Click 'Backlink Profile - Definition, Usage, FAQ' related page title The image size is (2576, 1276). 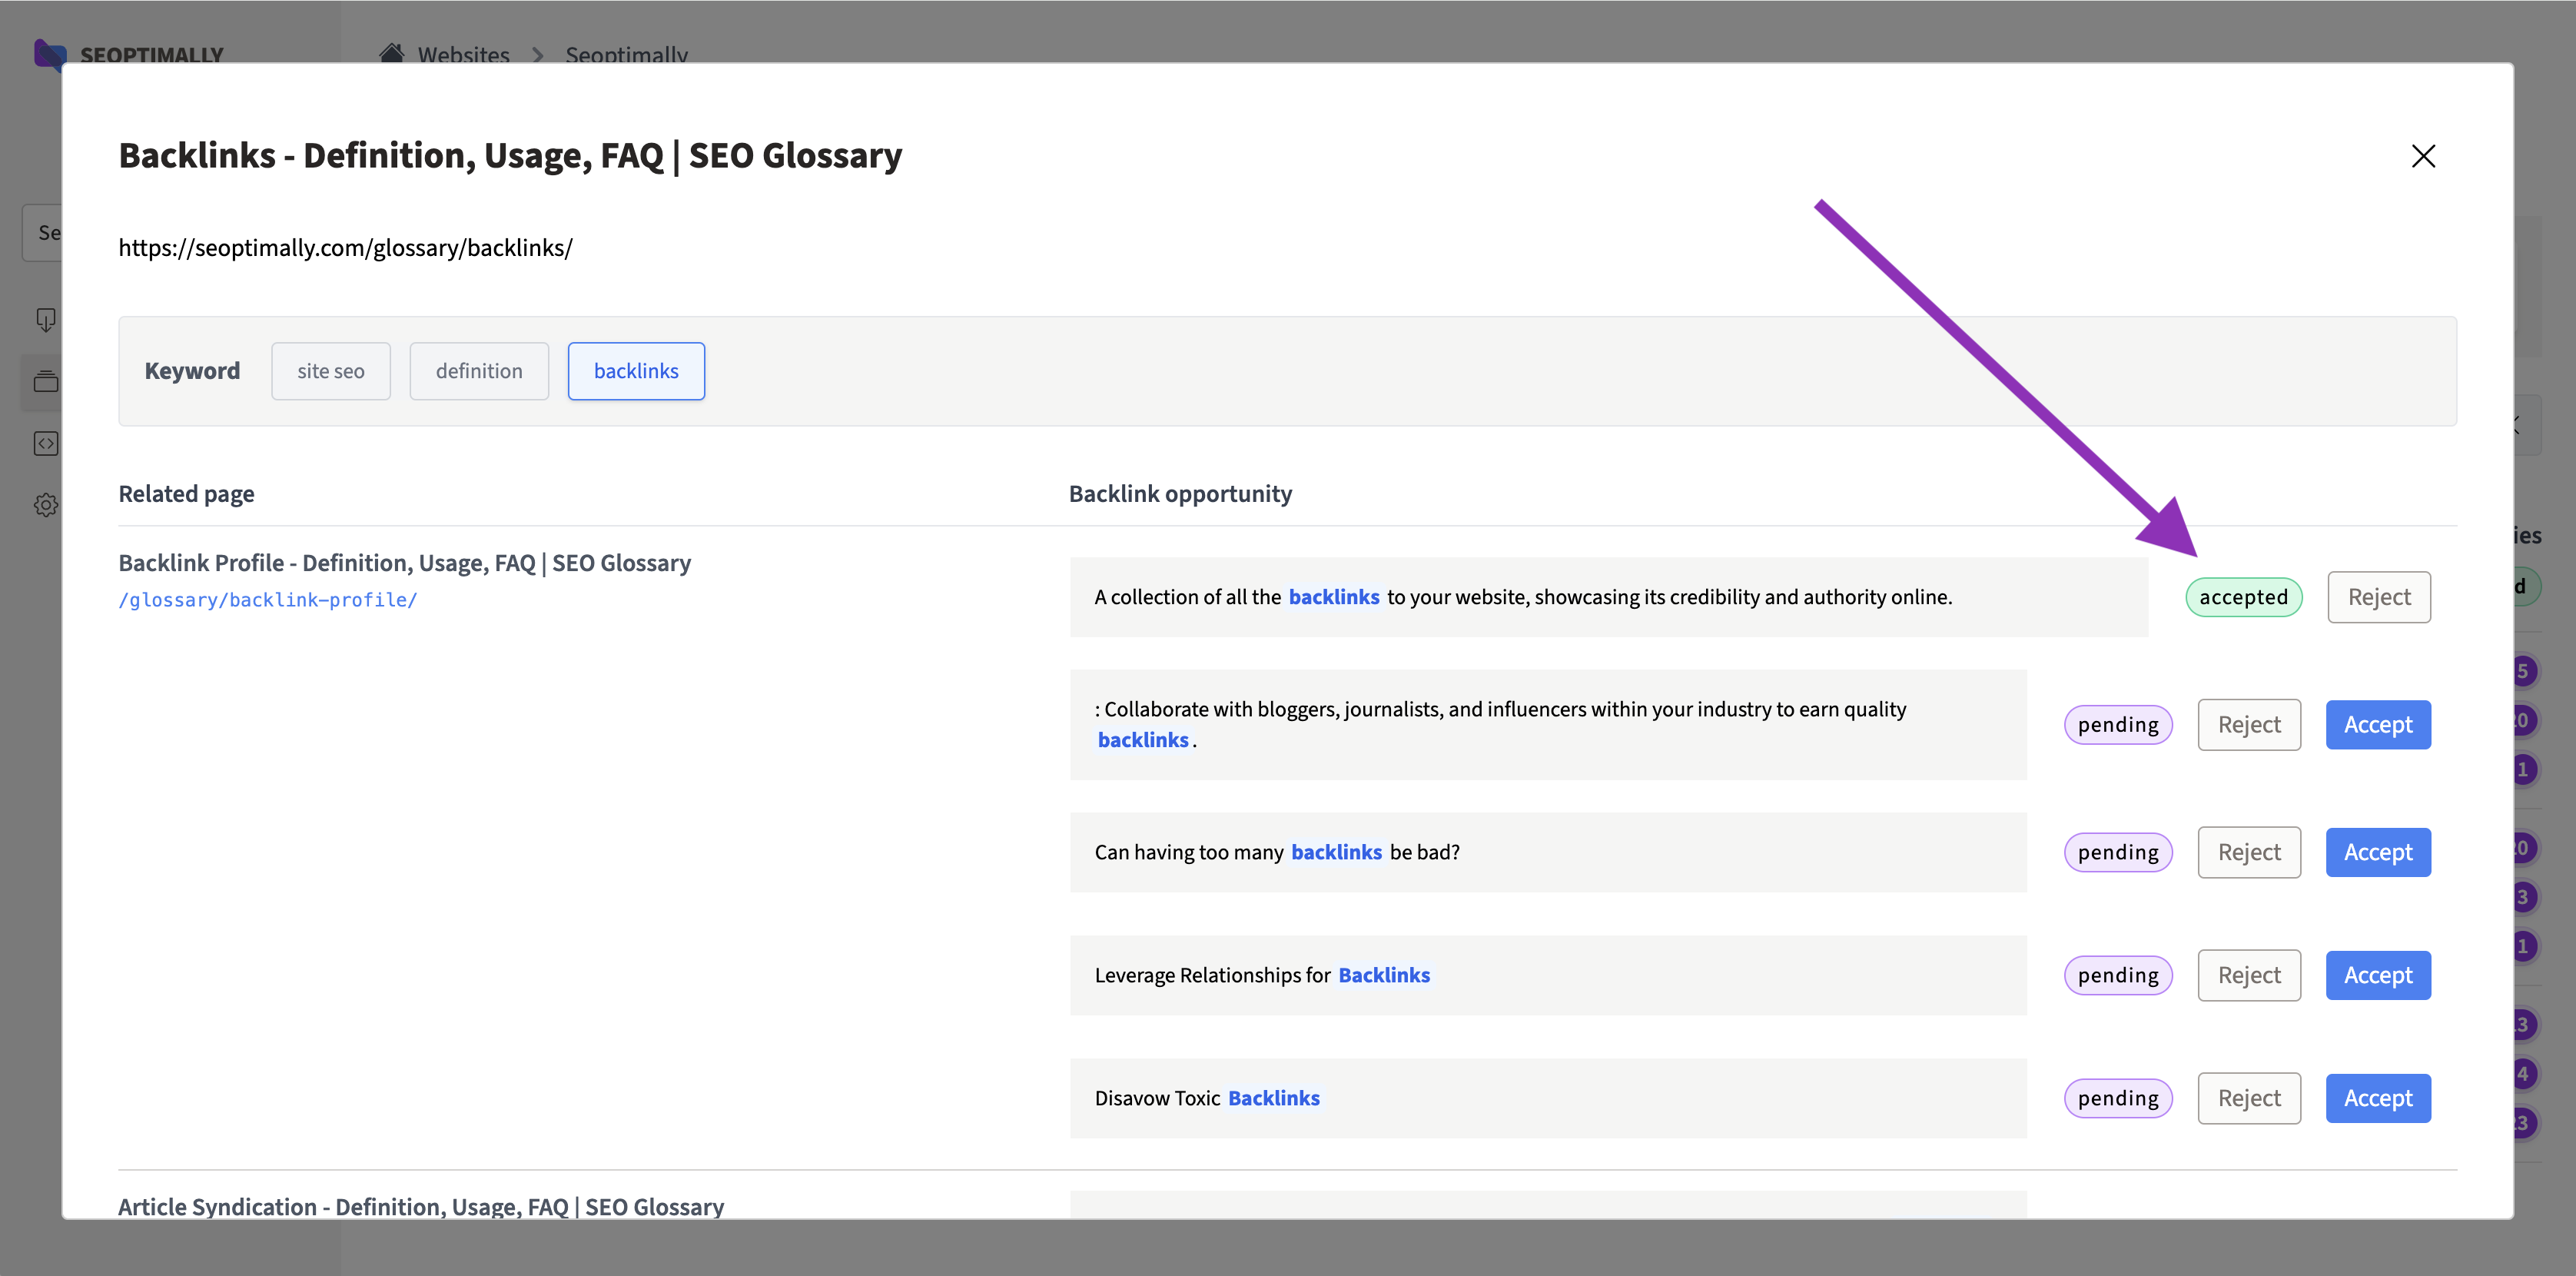pos(404,563)
